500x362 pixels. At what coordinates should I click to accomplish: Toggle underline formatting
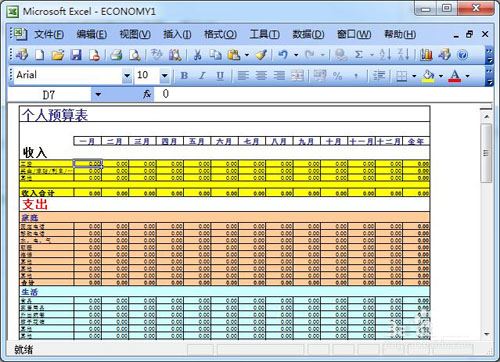(x=220, y=76)
